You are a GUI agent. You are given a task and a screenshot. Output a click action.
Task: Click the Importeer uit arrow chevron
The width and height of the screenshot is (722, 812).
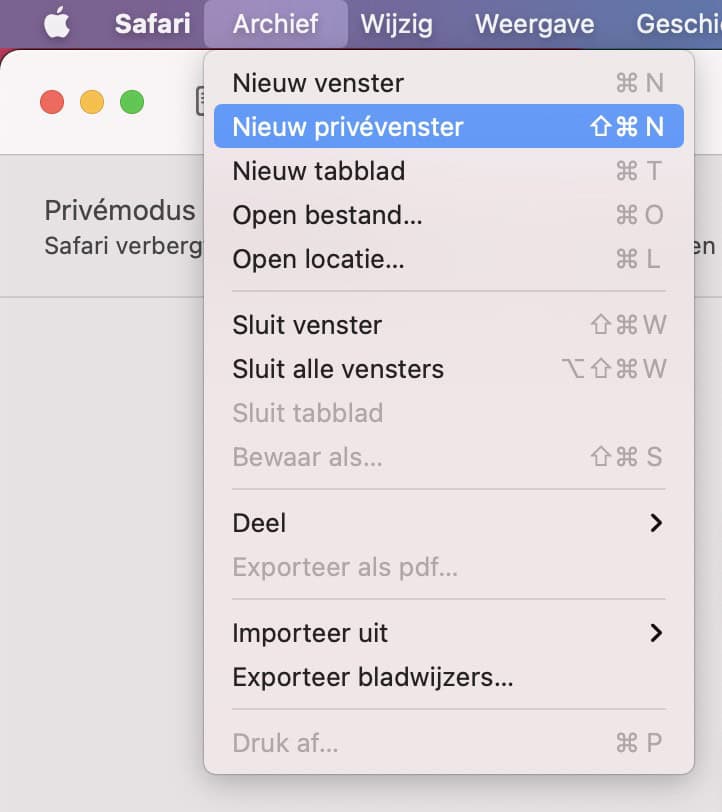656,633
